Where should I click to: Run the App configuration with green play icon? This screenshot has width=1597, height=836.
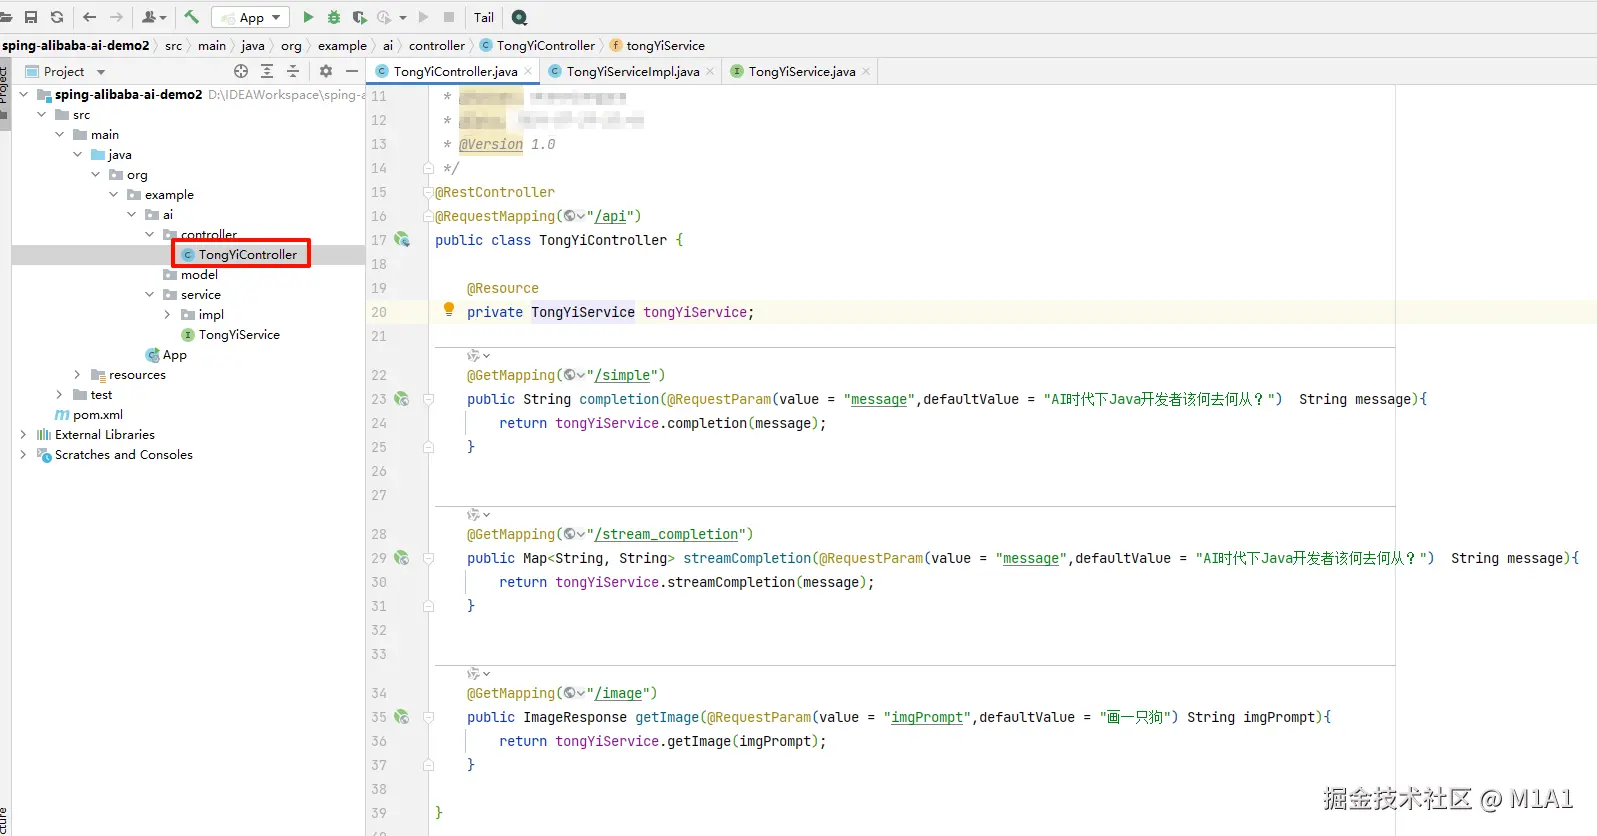308,17
